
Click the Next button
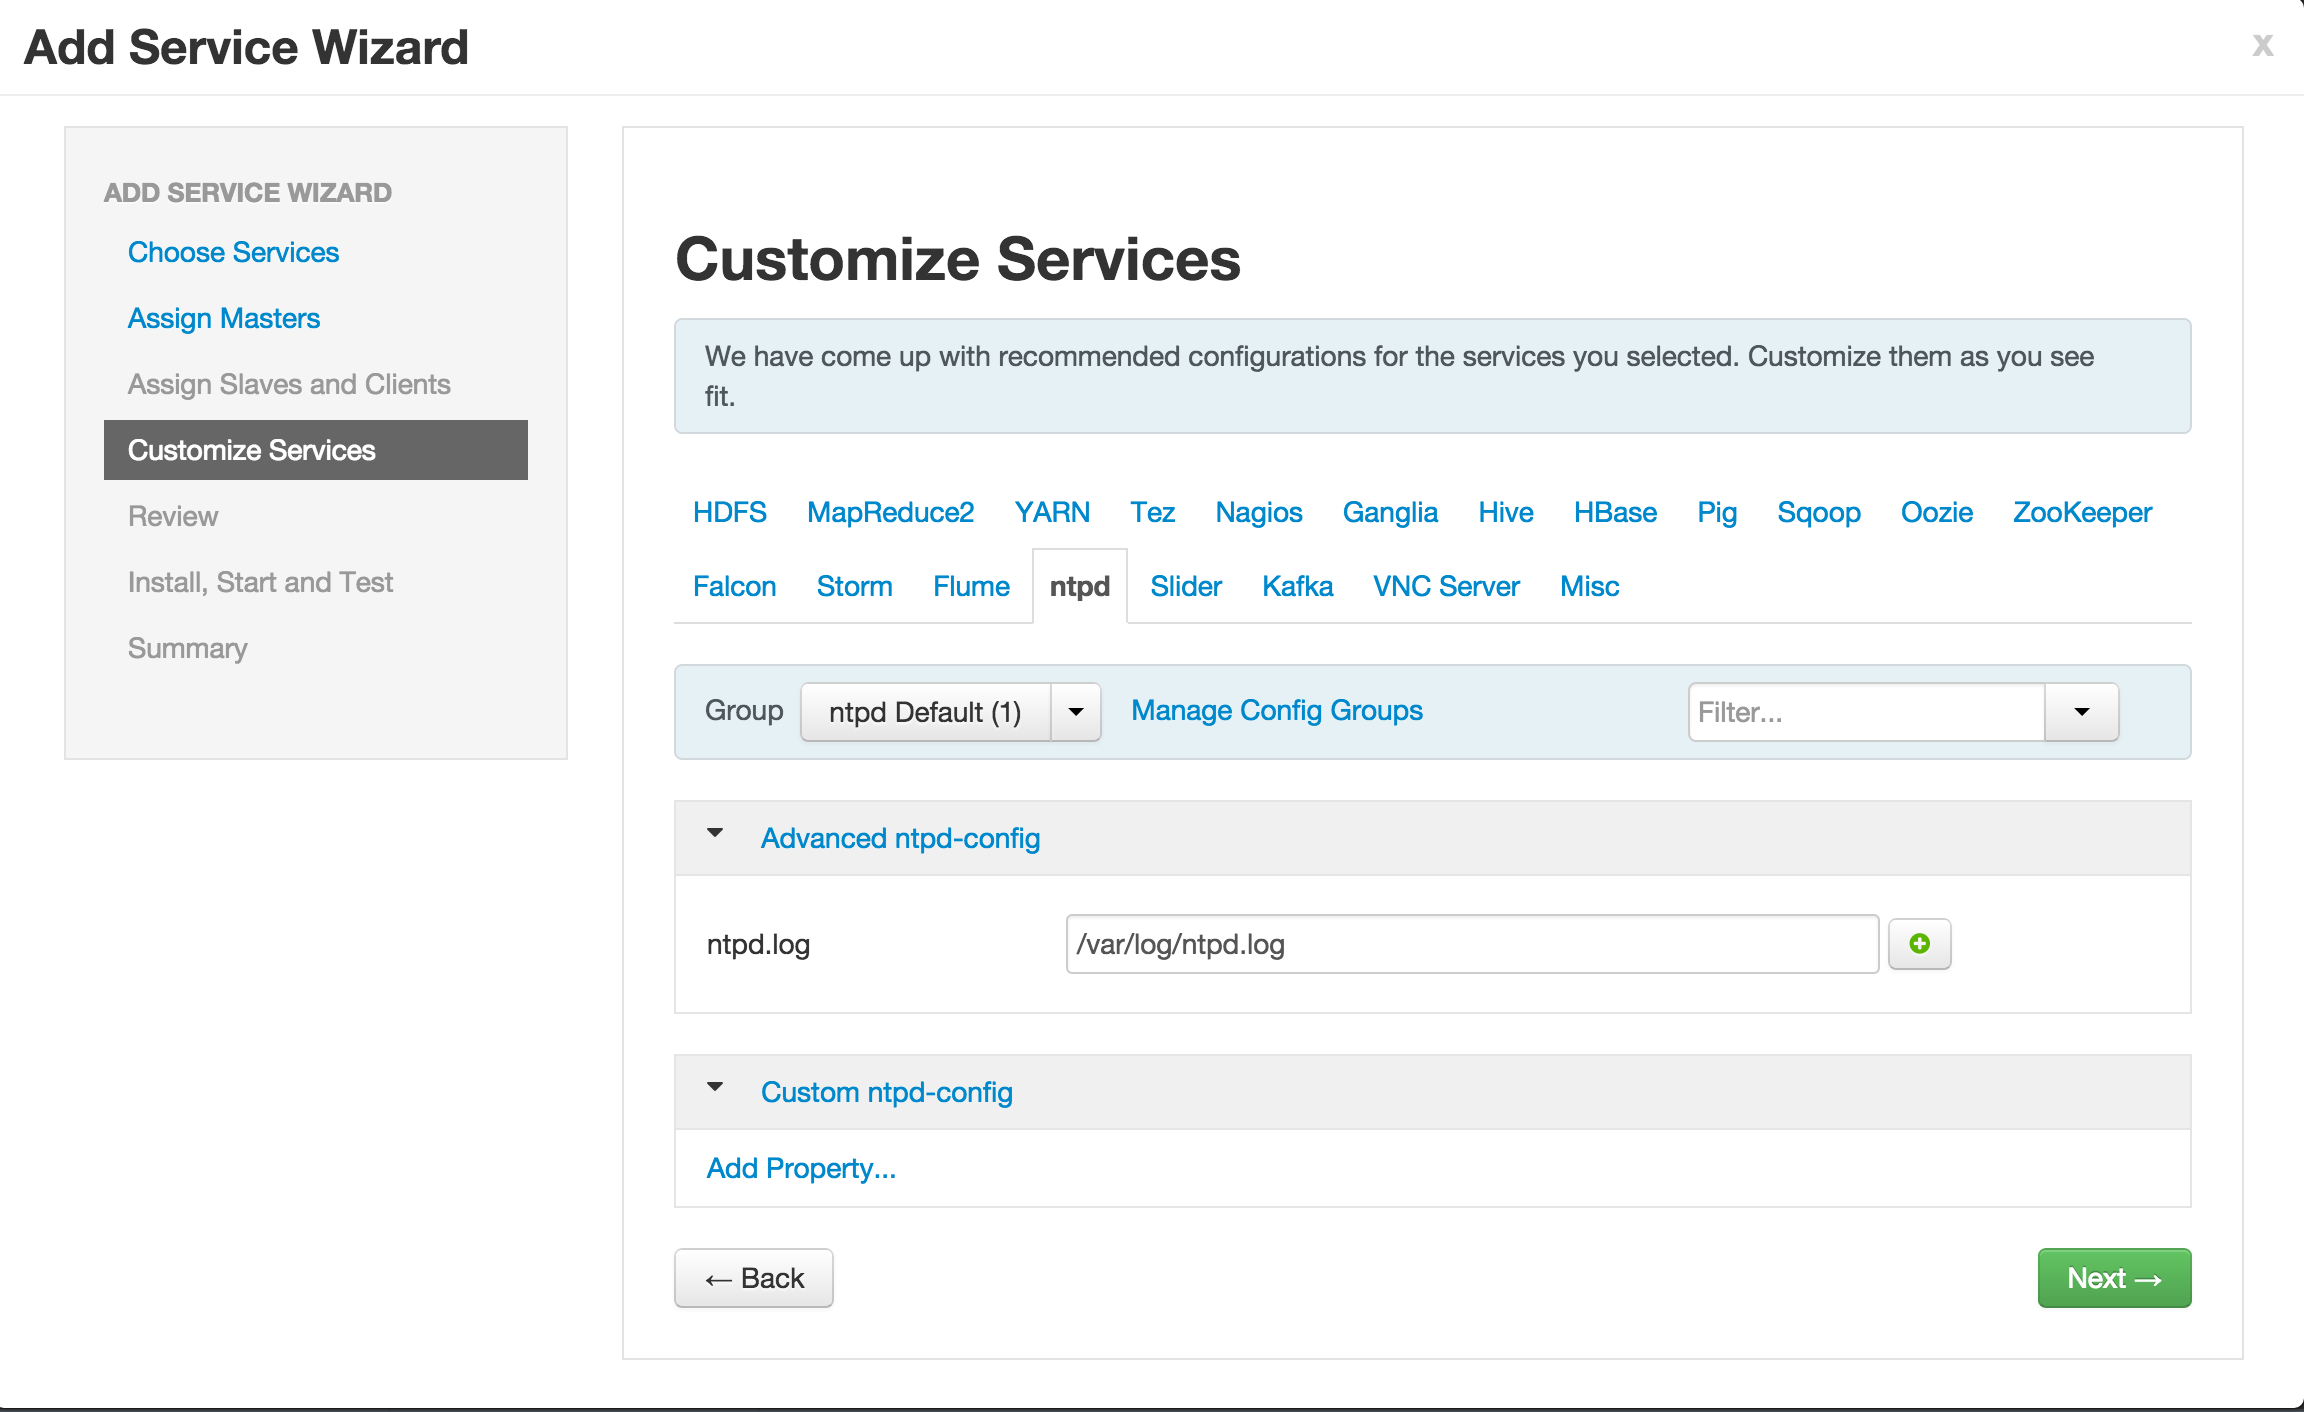click(x=2114, y=1278)
